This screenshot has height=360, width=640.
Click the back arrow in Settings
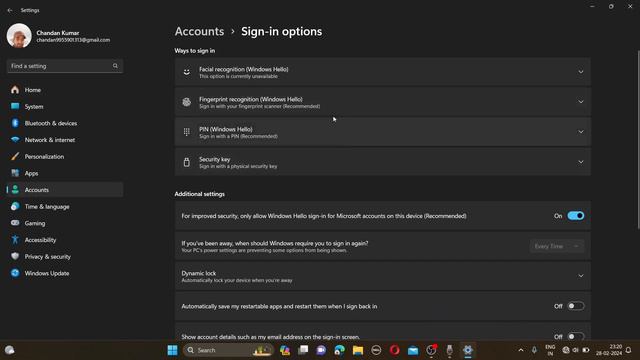pos(10,10)
